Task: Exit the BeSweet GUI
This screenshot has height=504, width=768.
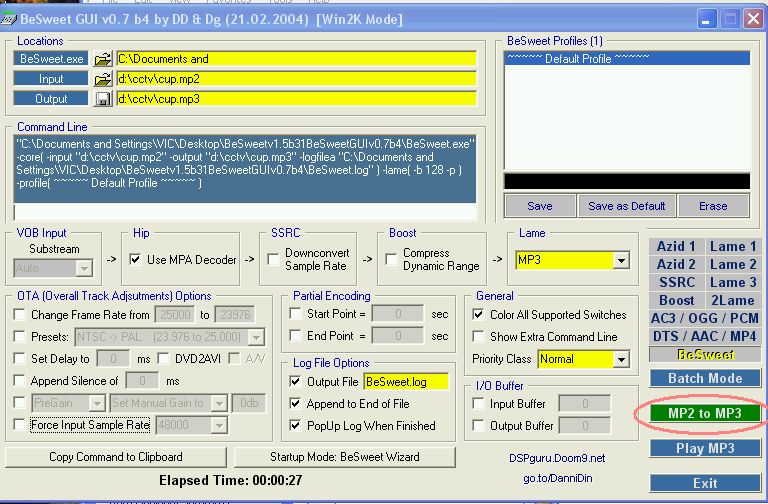Action: pos(705,483)
